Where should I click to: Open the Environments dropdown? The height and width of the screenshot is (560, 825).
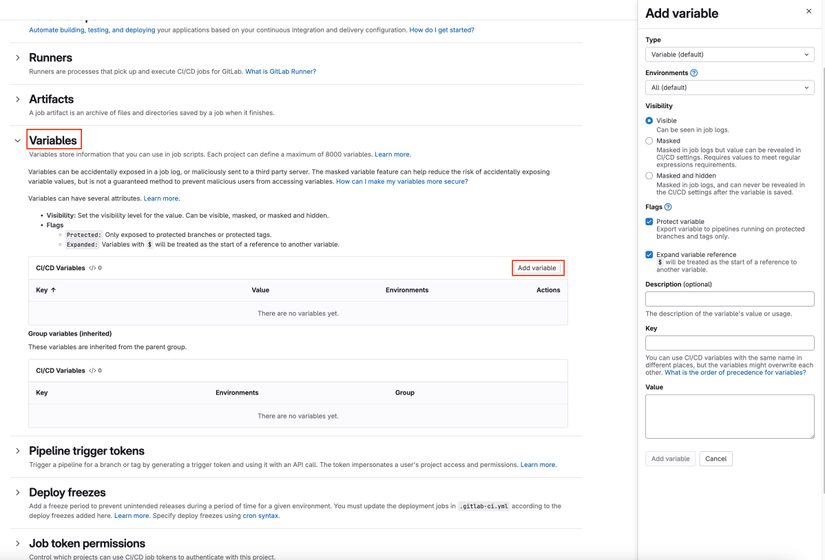[x=729, y=88]
